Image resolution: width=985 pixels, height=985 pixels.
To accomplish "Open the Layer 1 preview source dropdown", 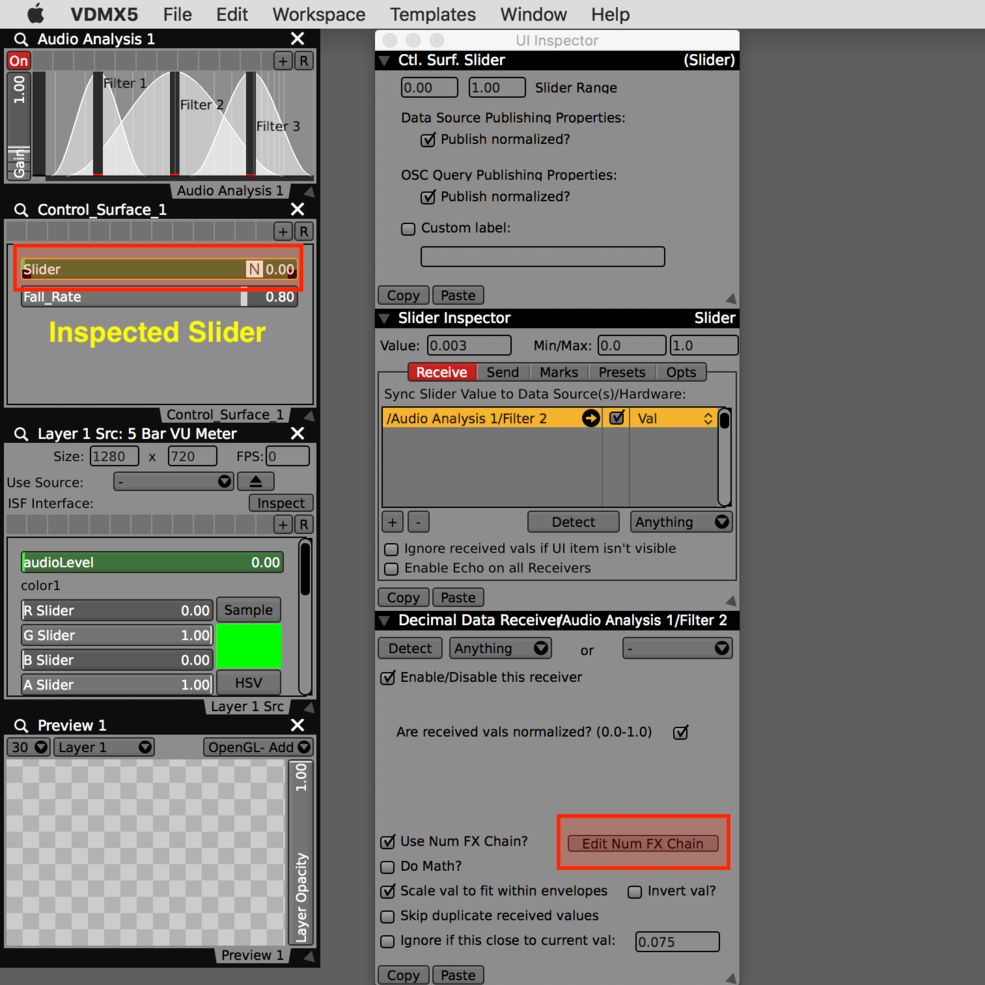I will [104, 747].
